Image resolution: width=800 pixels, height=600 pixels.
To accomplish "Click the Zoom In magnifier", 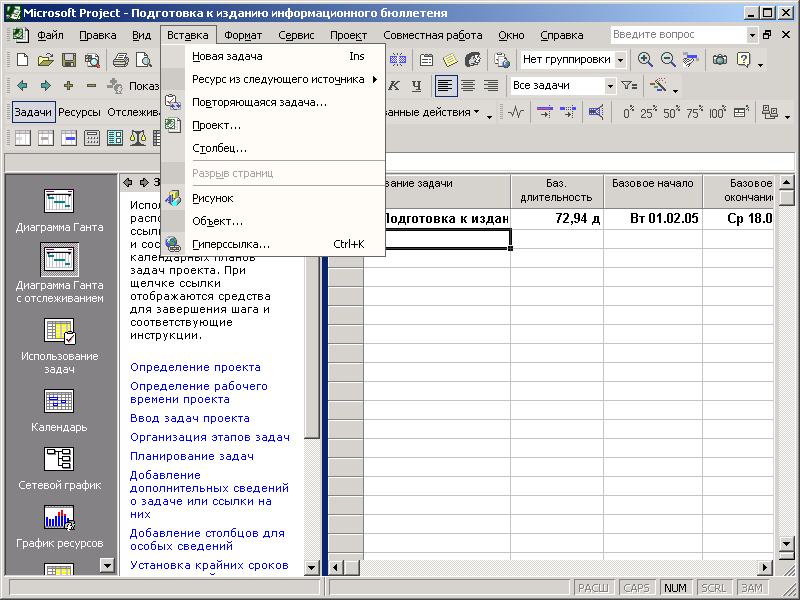I will [645, 60].
